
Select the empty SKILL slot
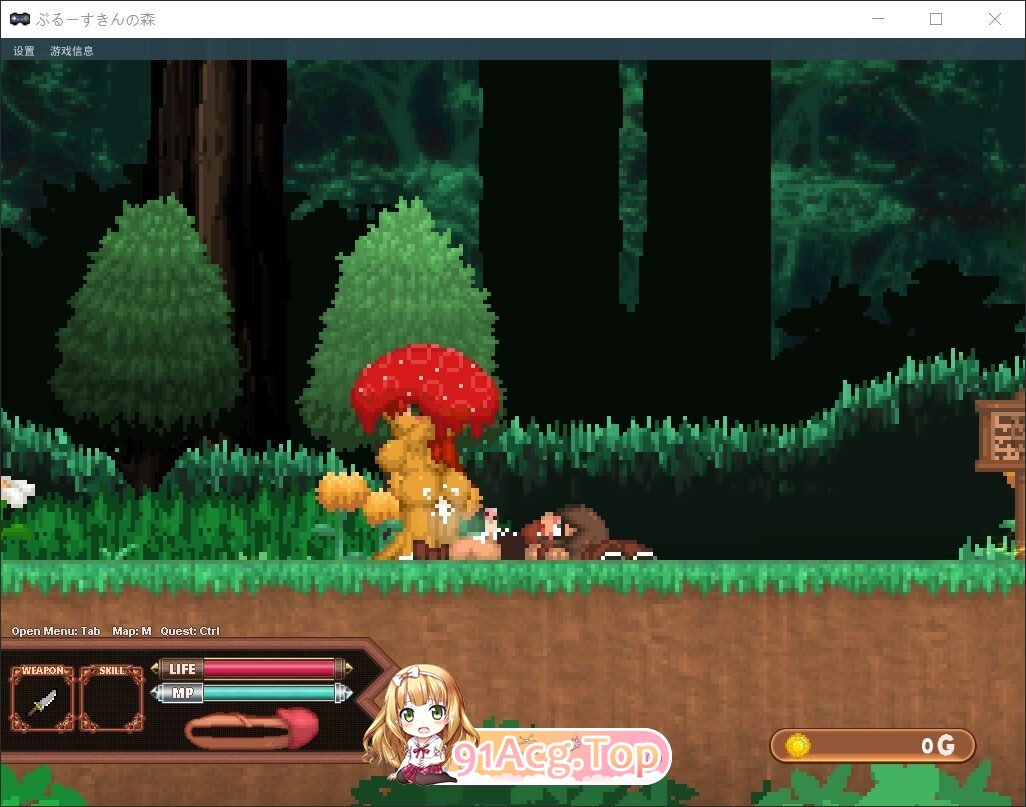click(x=111, y=700)
